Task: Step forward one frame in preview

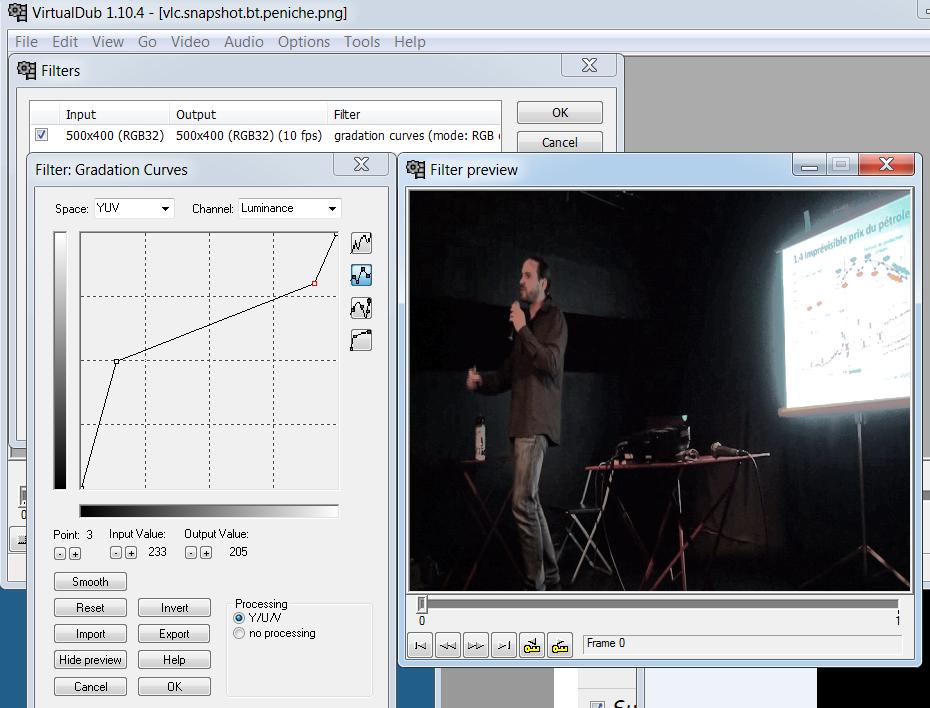Action: 477,646
